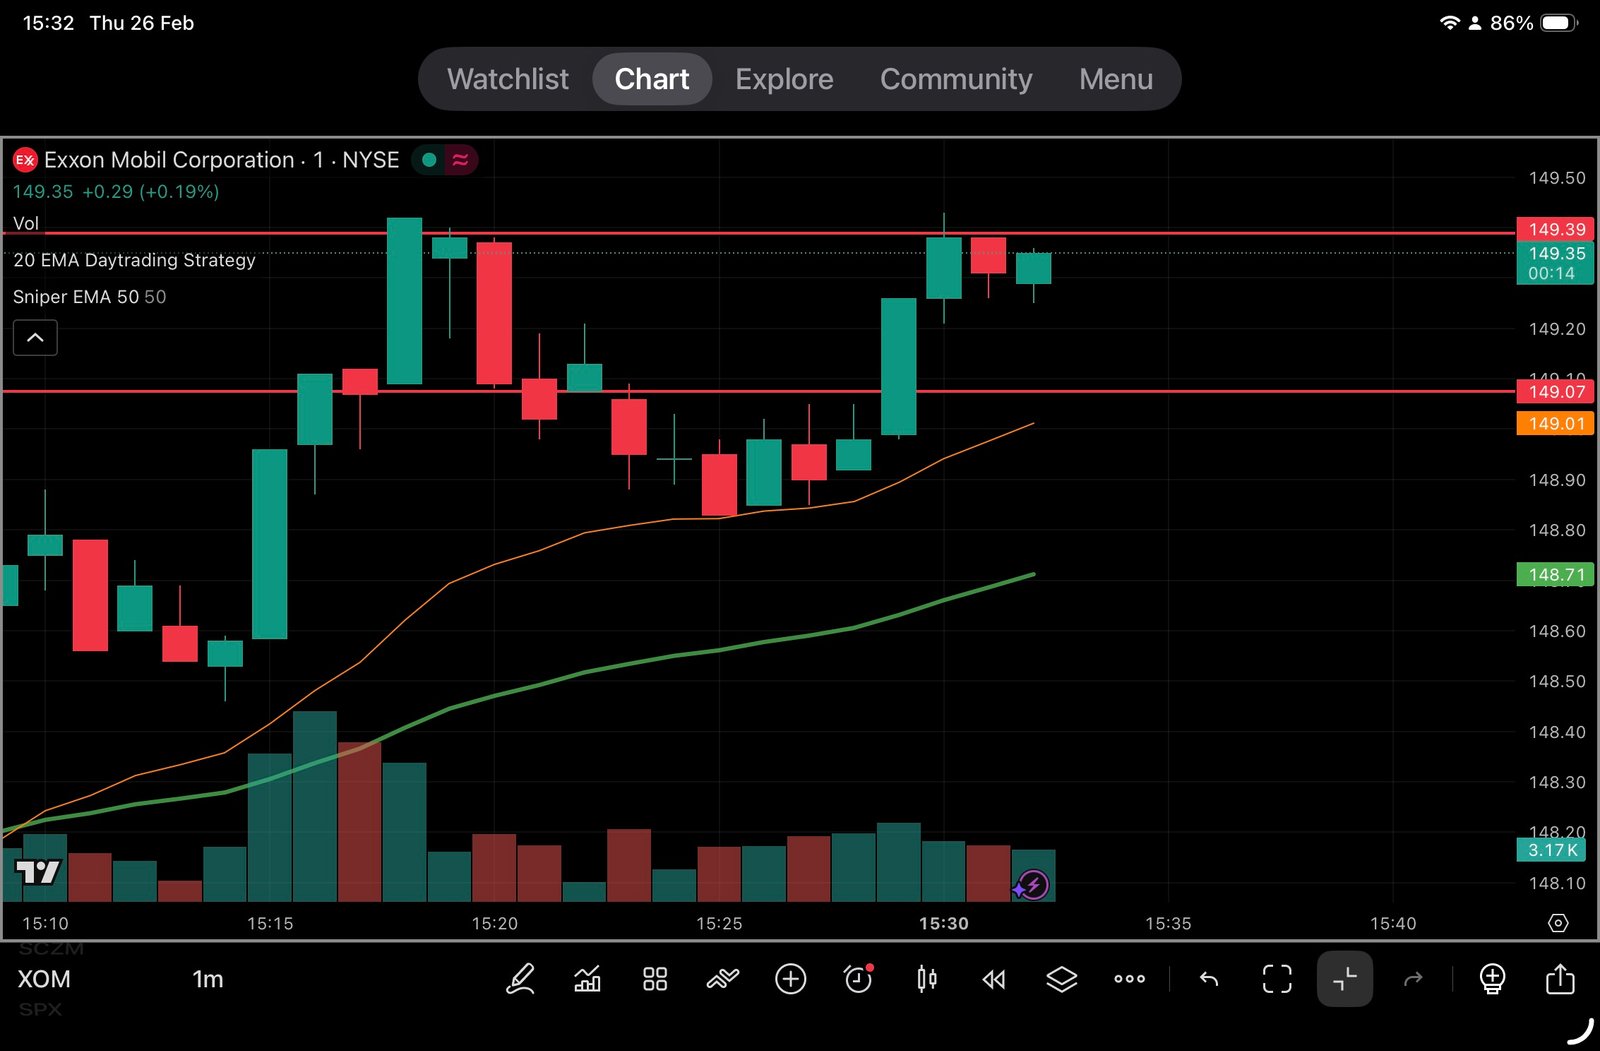Tap the XOM symbol search button
This screenshot has height=1051, width=1600.
[x=44, y=979]
